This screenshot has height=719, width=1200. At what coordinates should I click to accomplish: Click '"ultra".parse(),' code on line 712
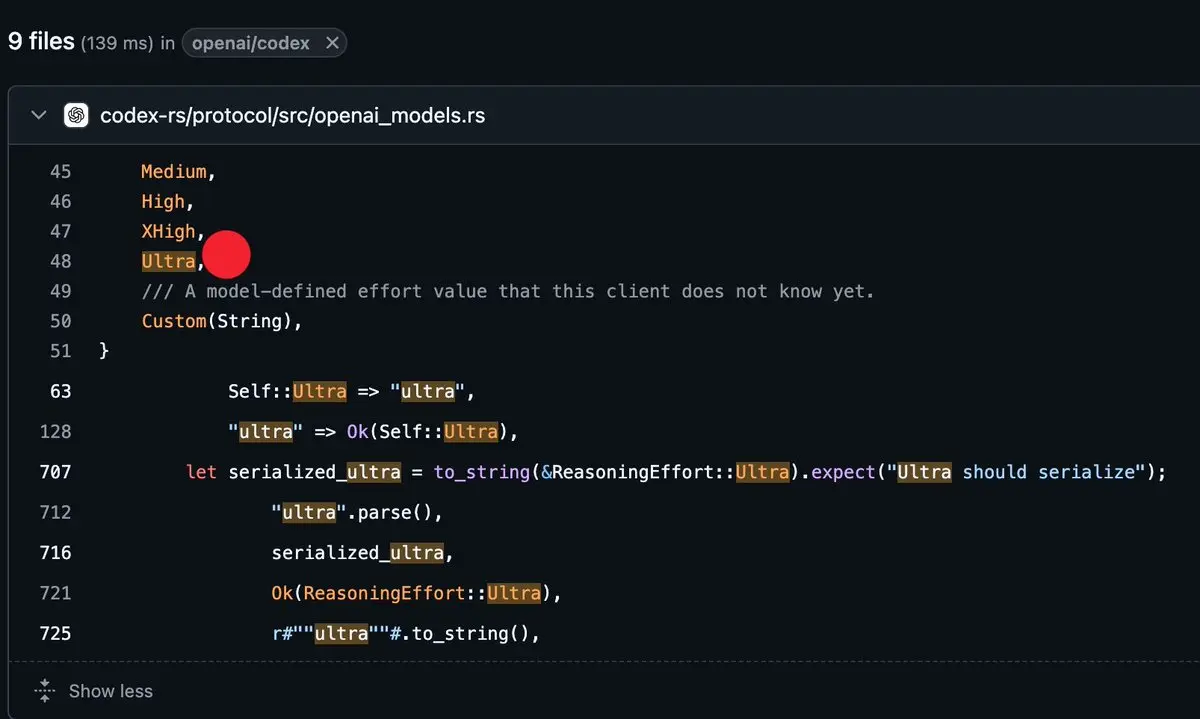click(357, 513)
